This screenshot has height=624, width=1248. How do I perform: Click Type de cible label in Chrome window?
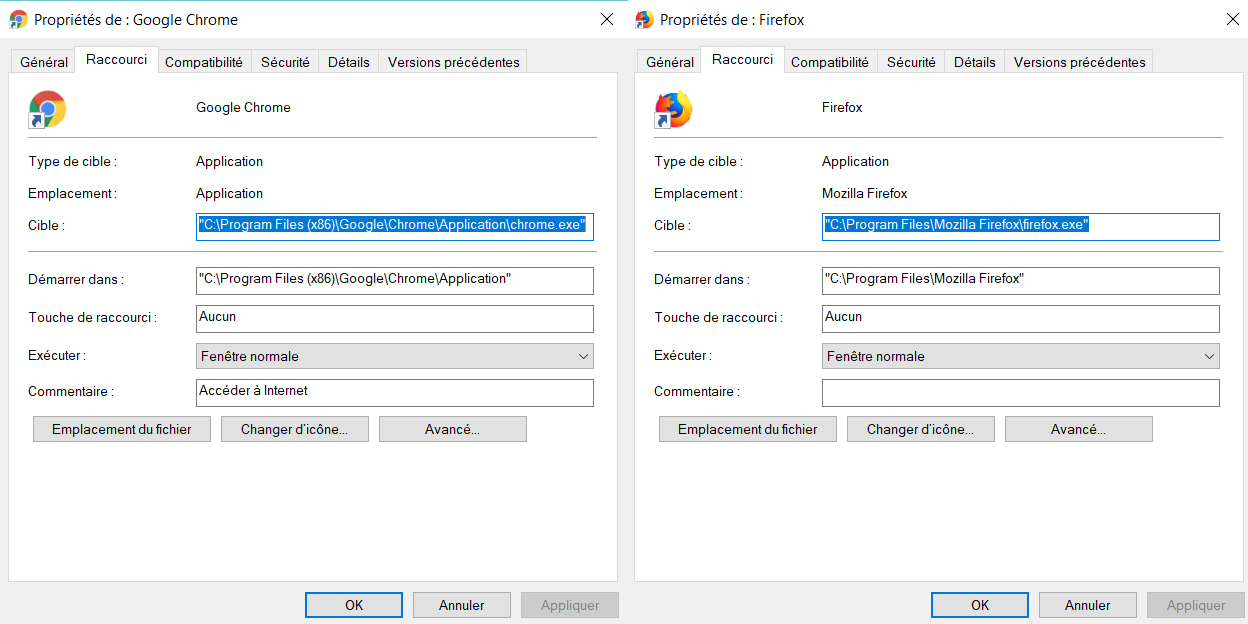click(x=72, y=161)
